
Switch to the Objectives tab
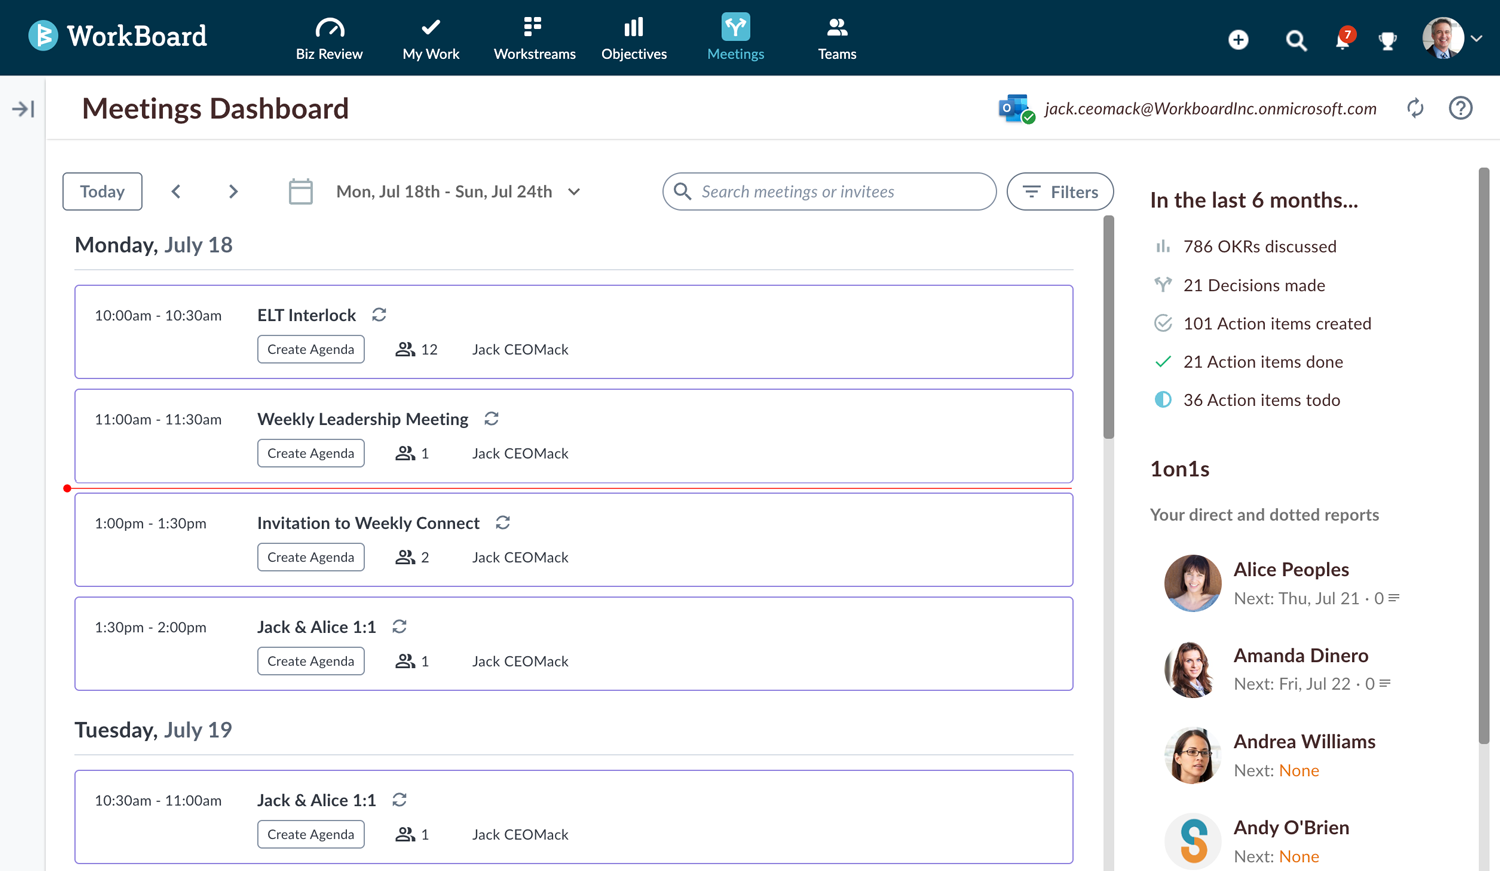click(634, 39)
